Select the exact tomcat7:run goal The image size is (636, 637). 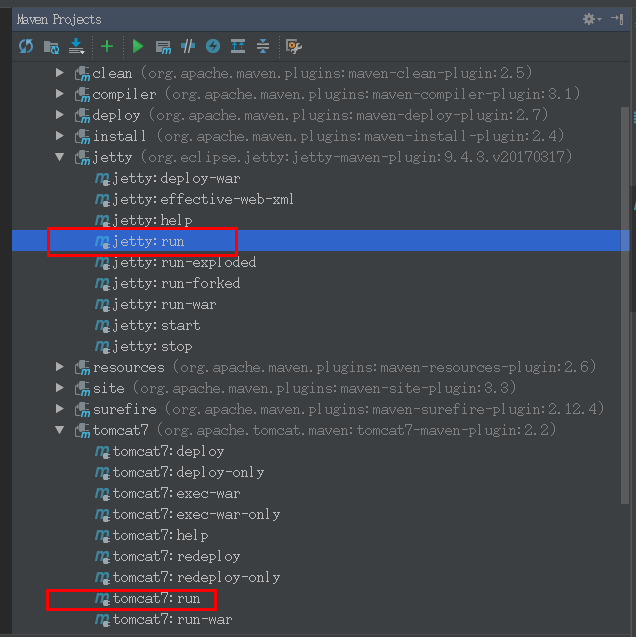147,598
